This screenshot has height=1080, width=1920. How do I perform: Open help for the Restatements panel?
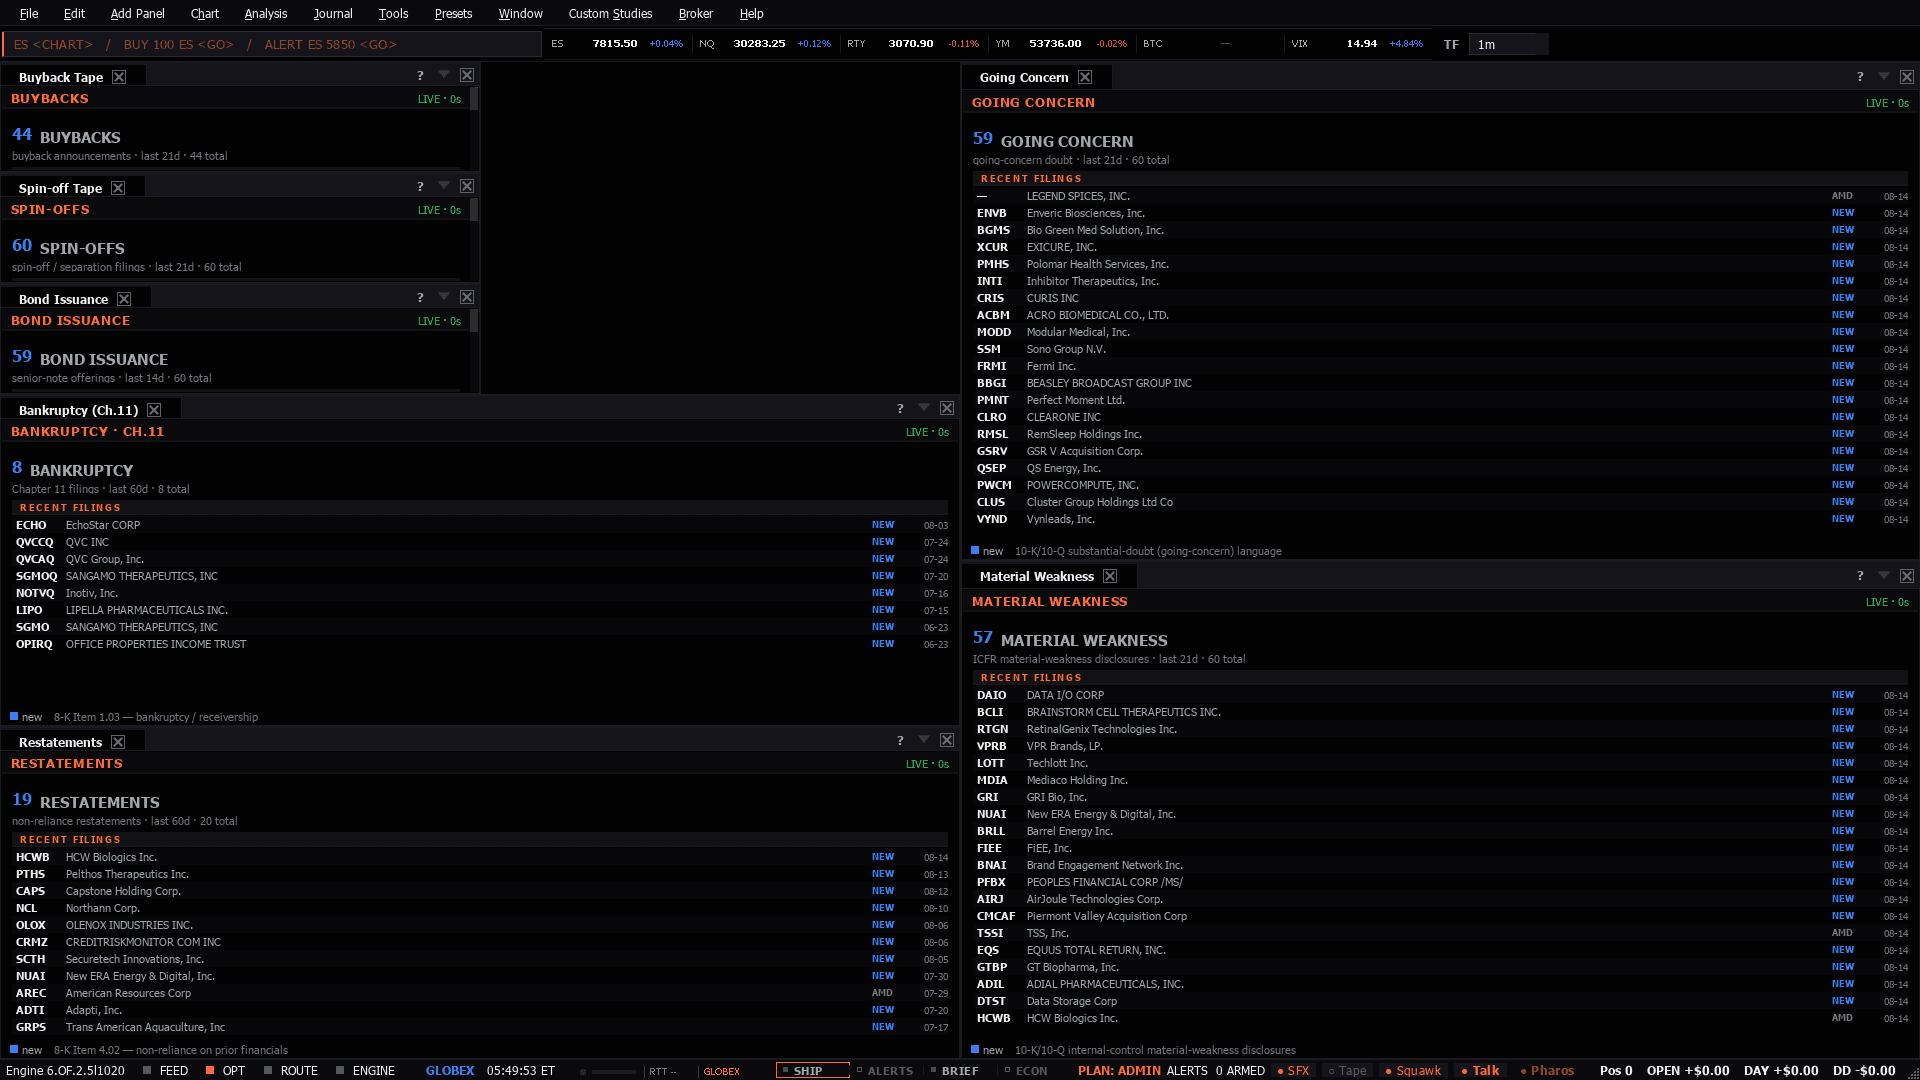900,741
